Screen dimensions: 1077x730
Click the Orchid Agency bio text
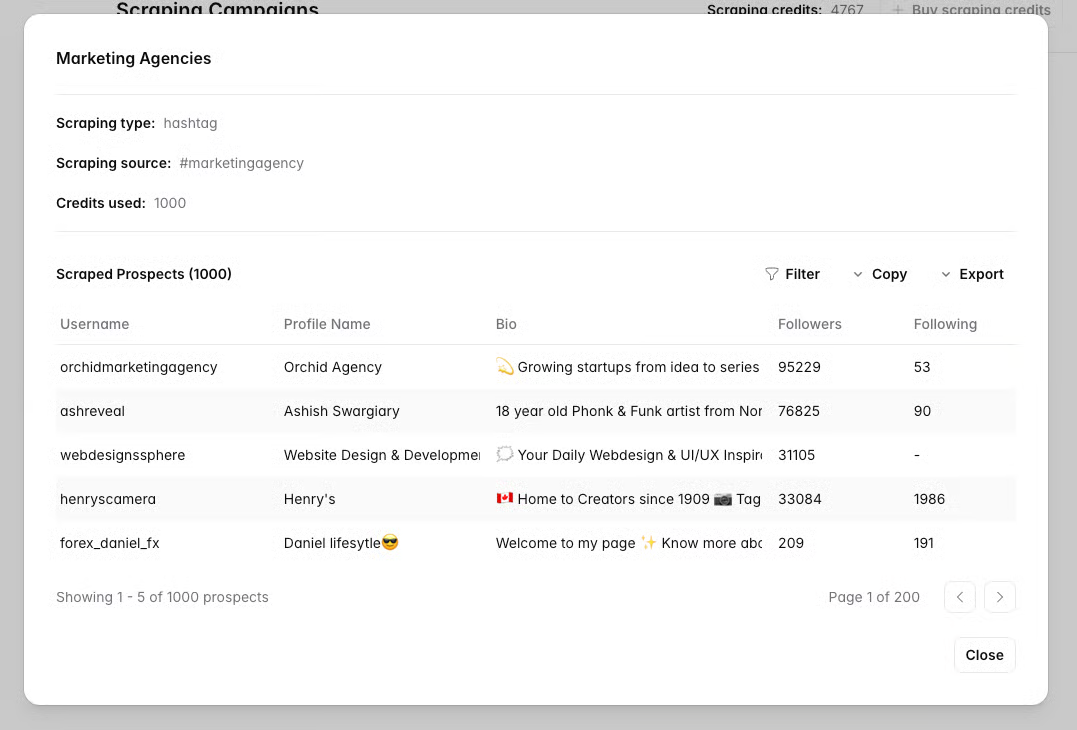pos(628,367)
